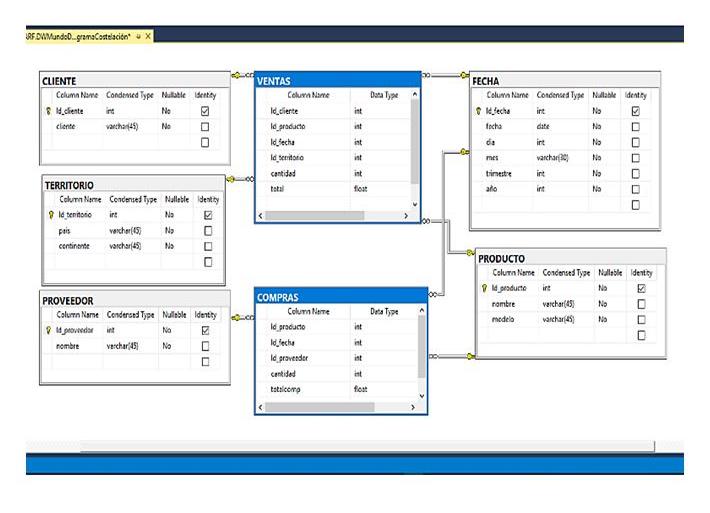Click Condensed Type header in CLIENTE
The image size is (710, 513).
130,95
